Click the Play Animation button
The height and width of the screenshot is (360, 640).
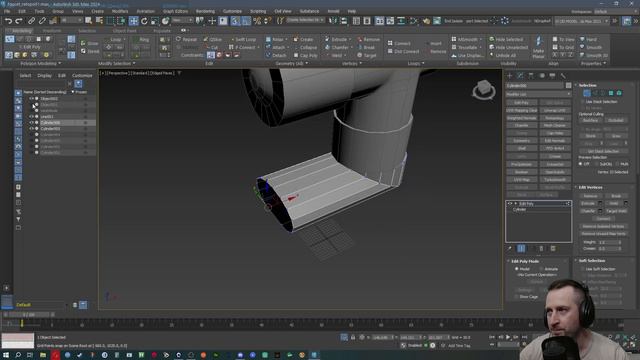[508, 337]
